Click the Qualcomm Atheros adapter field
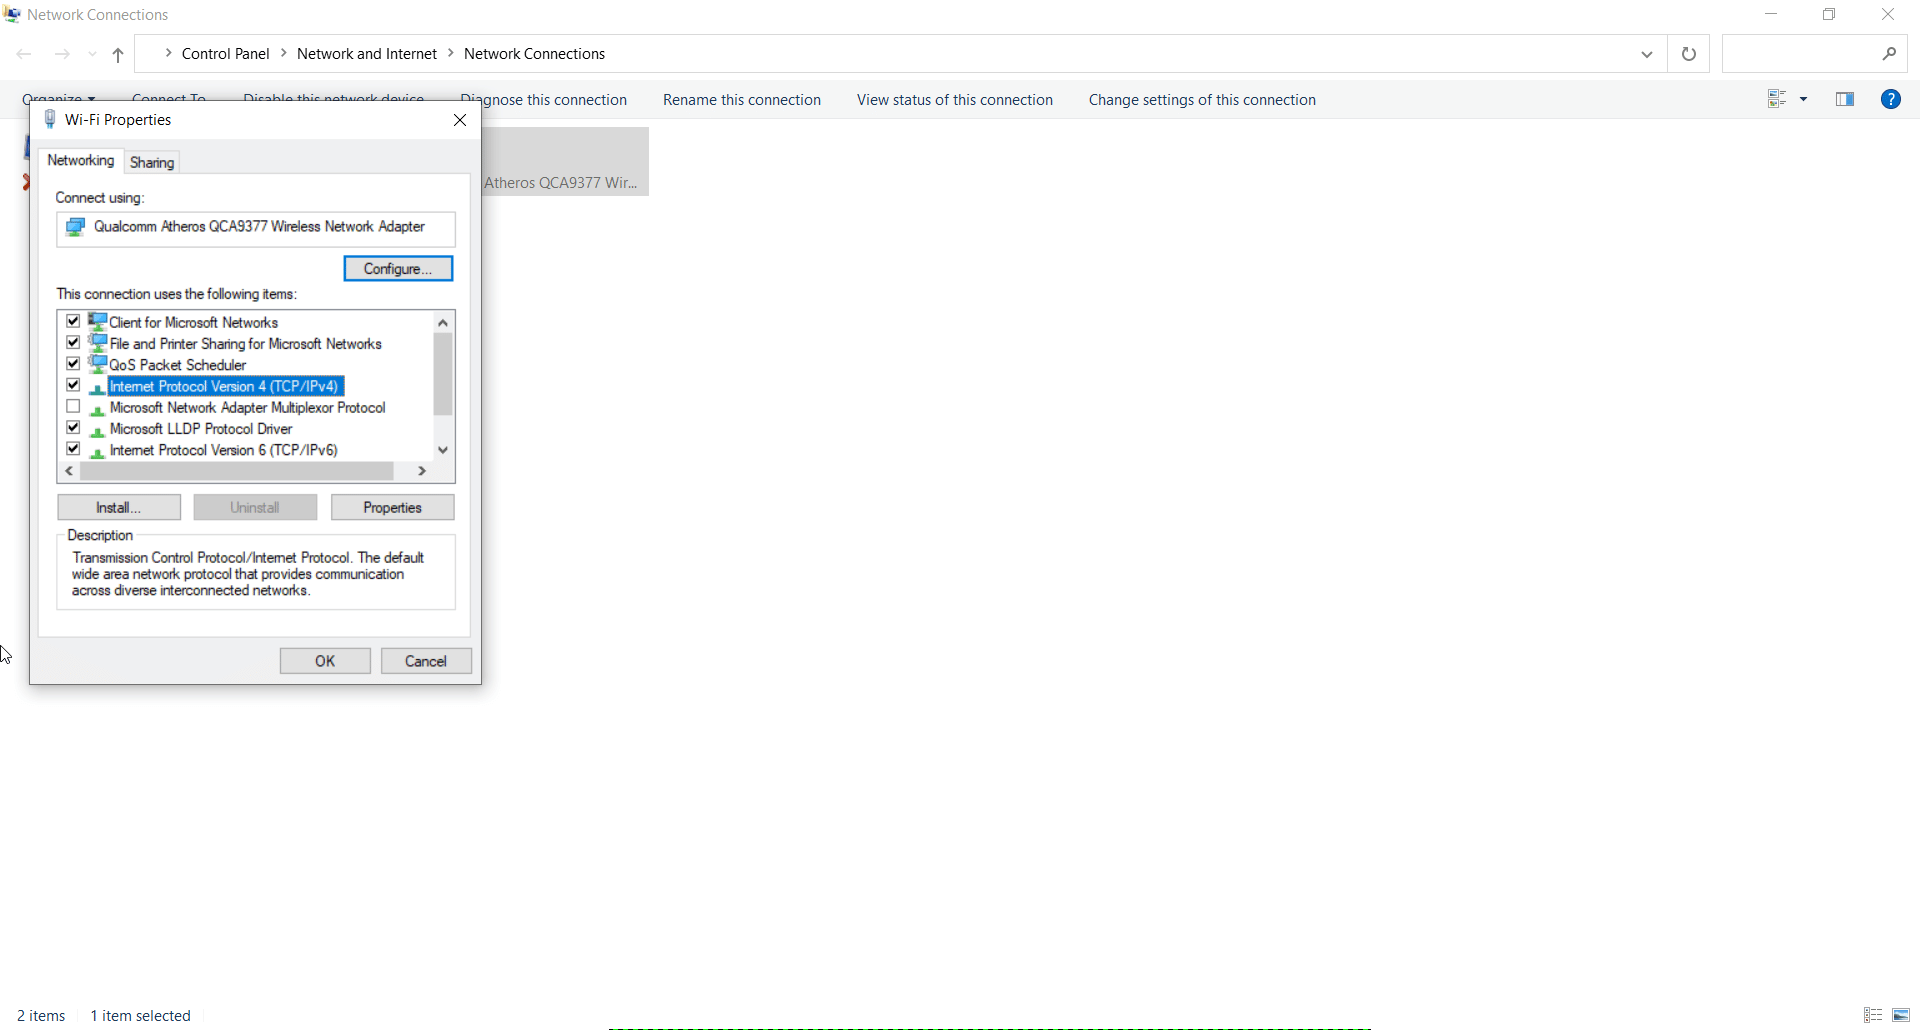 point(256,228)
